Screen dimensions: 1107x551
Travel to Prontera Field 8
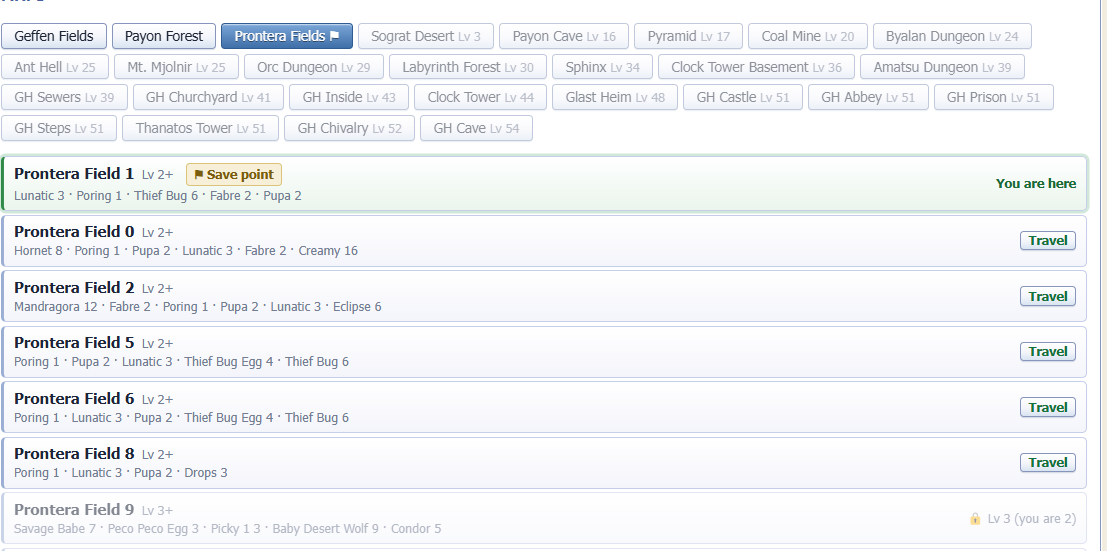point(1048,463)
